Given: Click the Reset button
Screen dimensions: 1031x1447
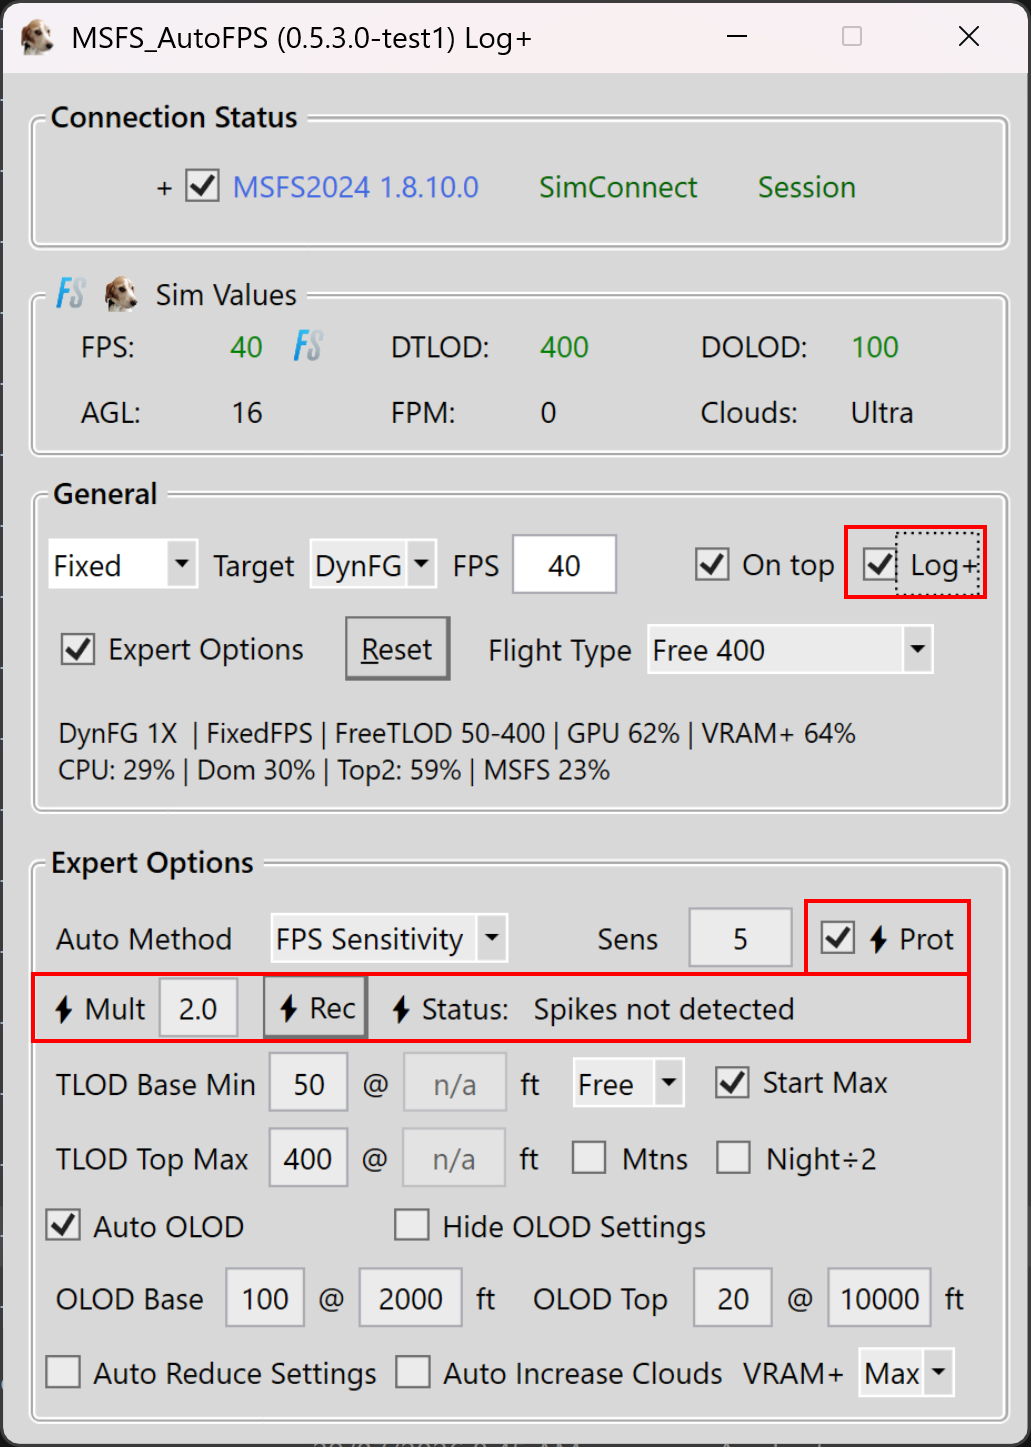Looking at the screenshot, I should coord(397,649).
